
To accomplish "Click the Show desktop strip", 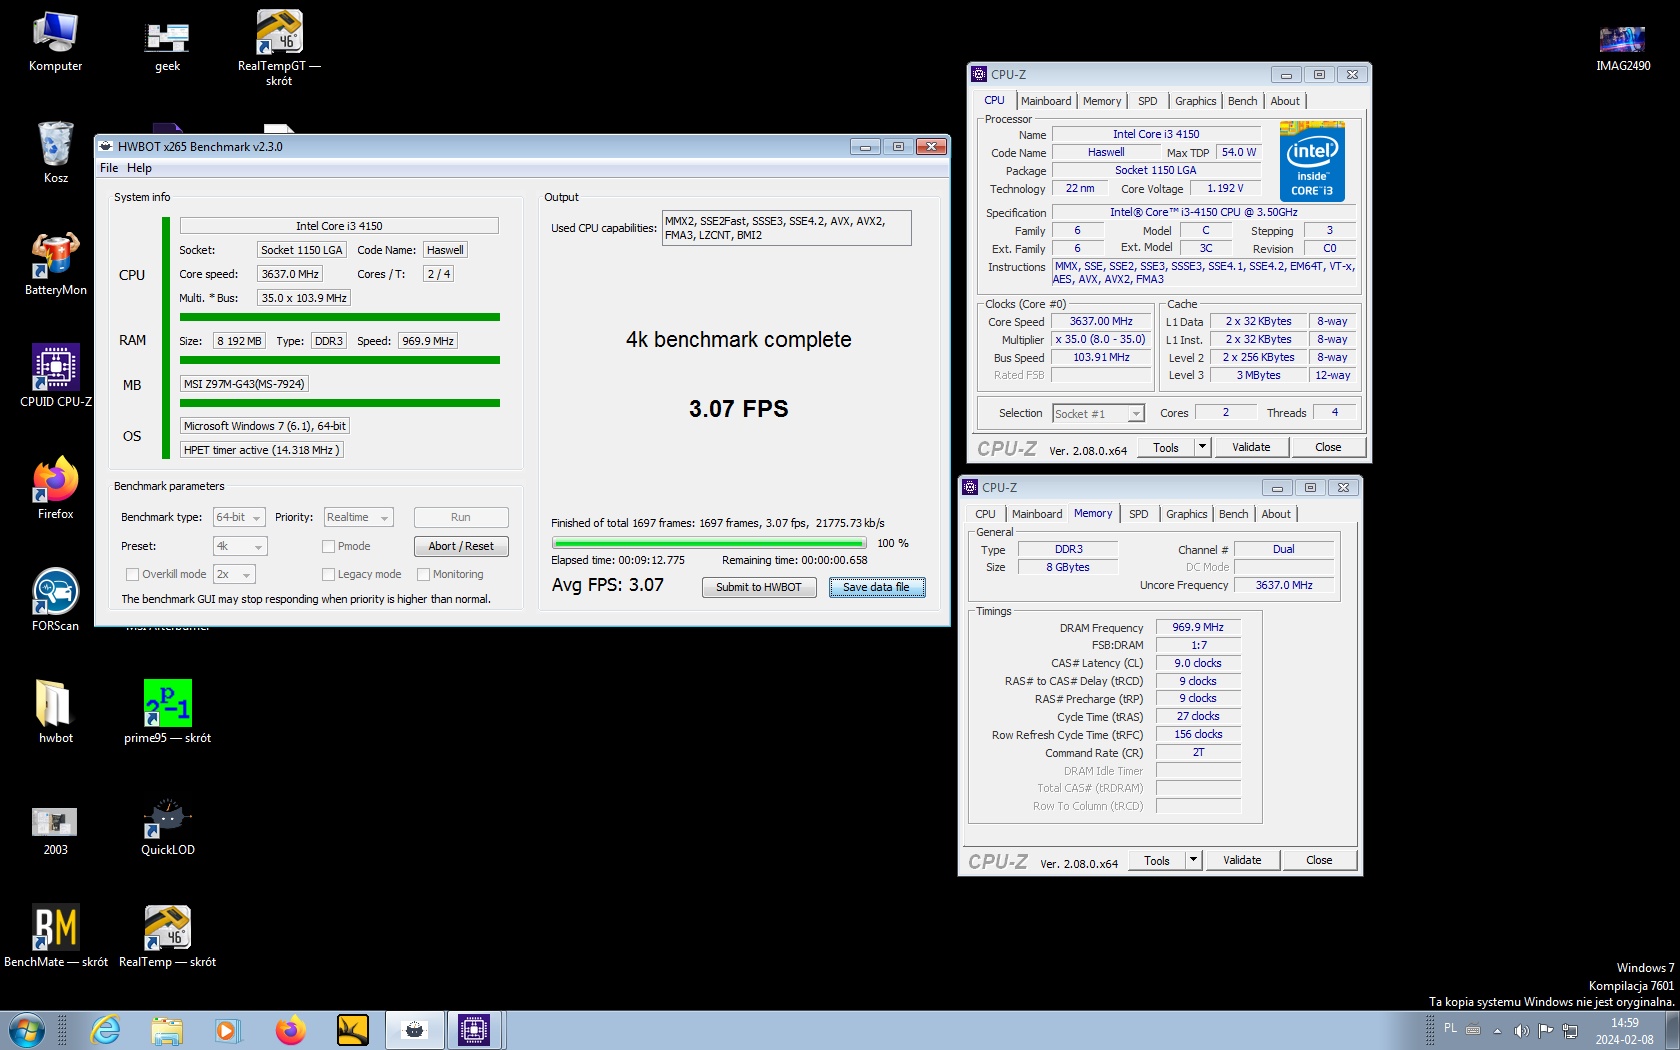I will coord(1673,1030).
